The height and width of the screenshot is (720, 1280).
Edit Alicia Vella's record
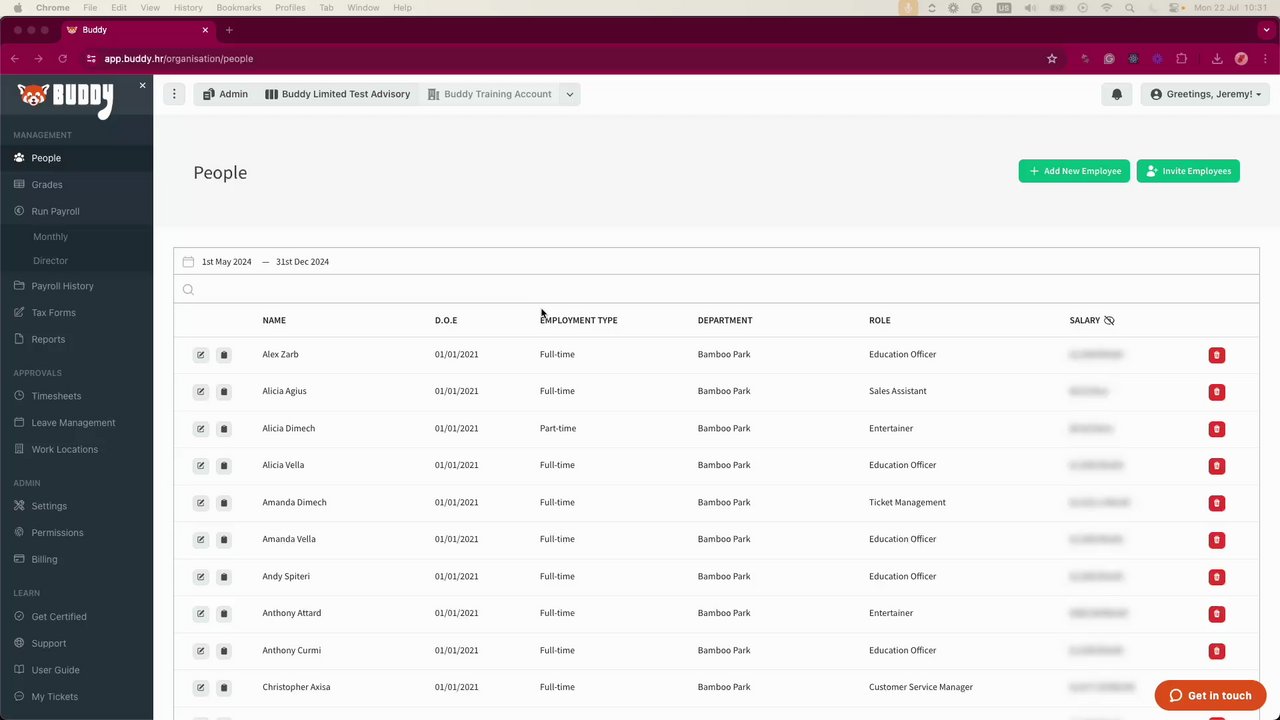click(x=200, y=466)
